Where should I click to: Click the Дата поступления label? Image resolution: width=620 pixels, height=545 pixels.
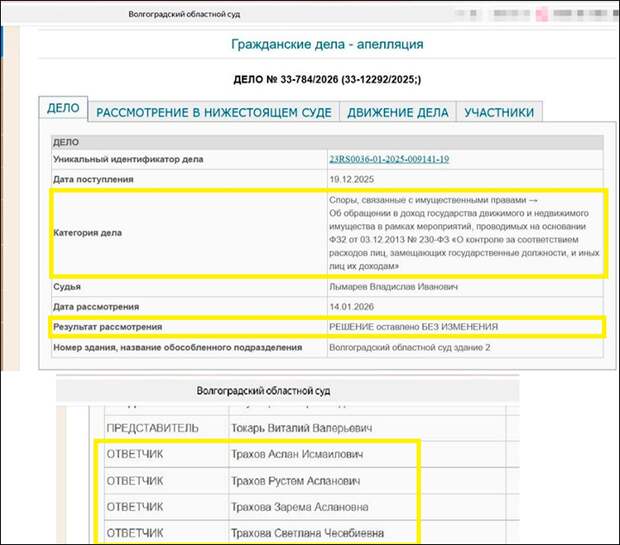[93, 179]
